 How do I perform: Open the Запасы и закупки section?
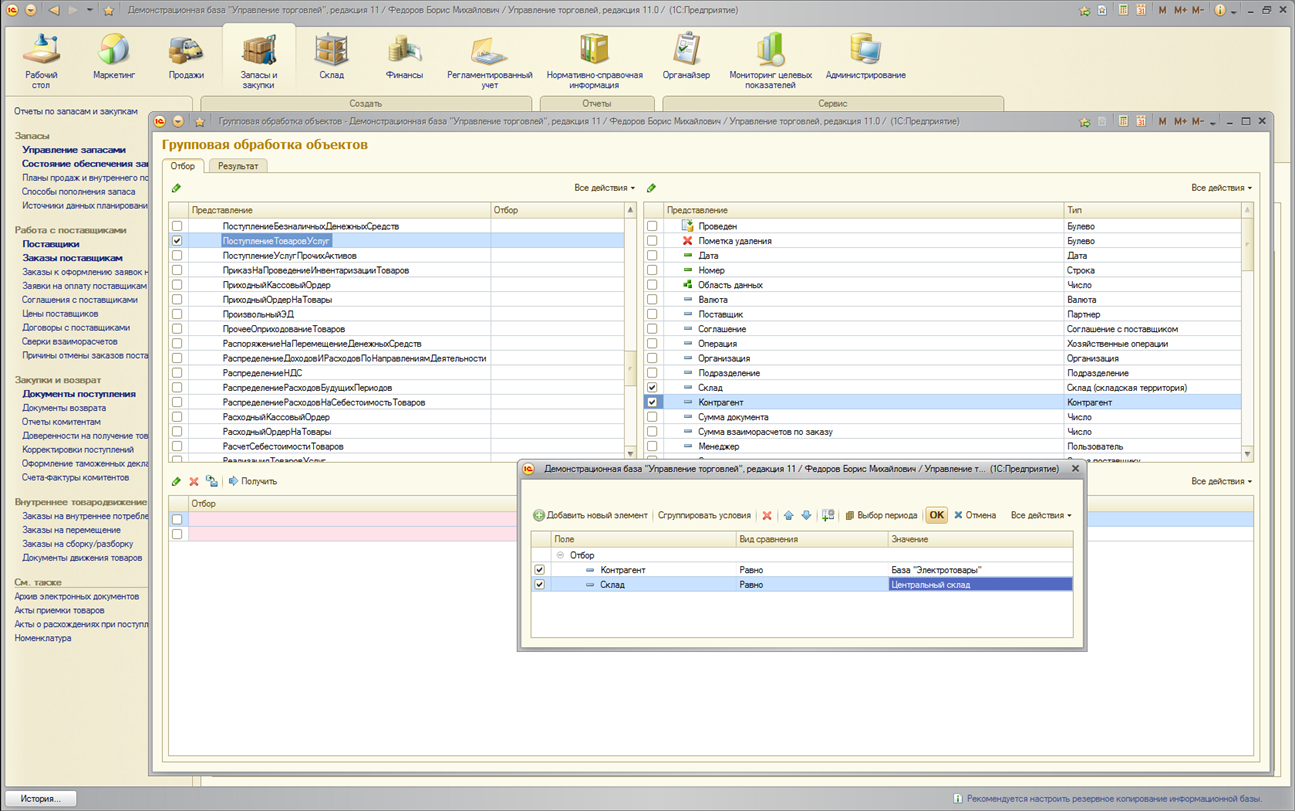click(x=259, y=60)
